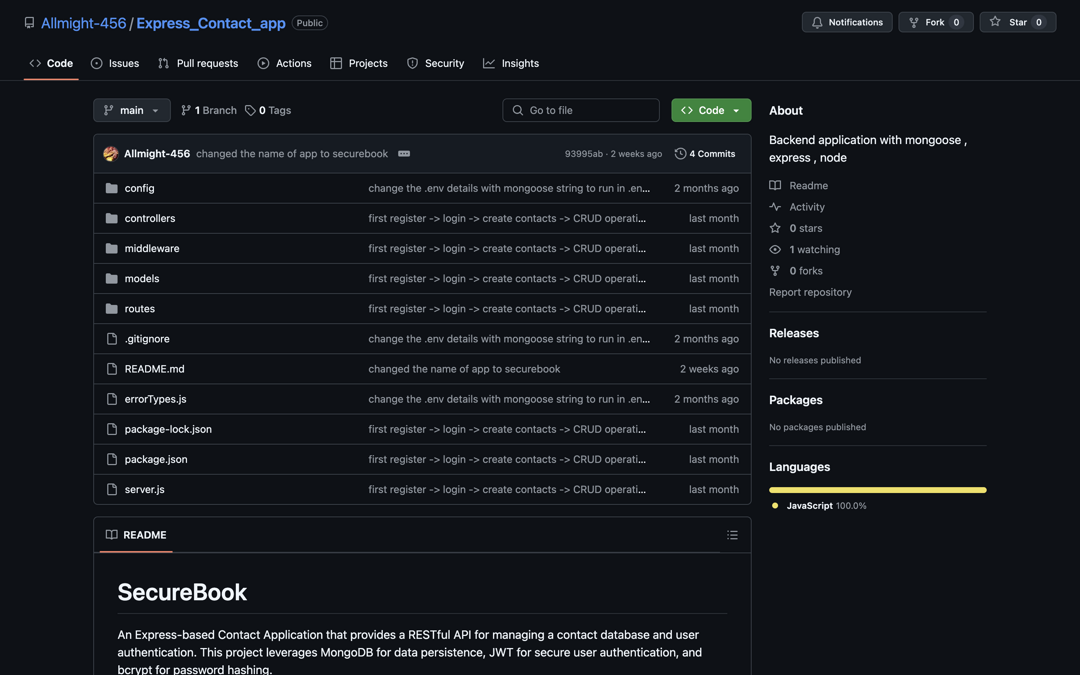Image resolution: width=1080 pixels, height=675 pixels.
Task: Click the 0 Tags link
Action: pyautogui.click(x=269, y=110)
